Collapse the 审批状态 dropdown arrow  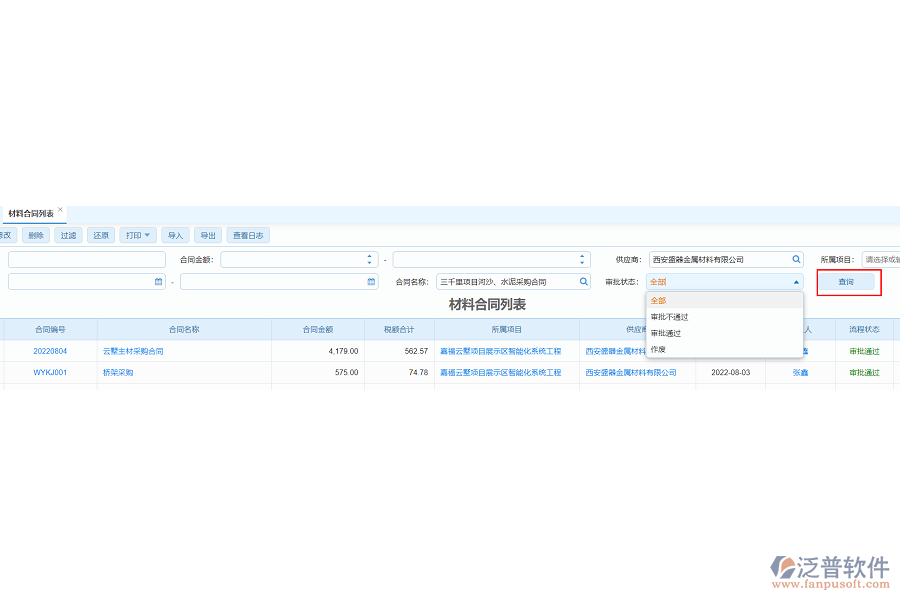pyautogui.click(x=796, y=282)
